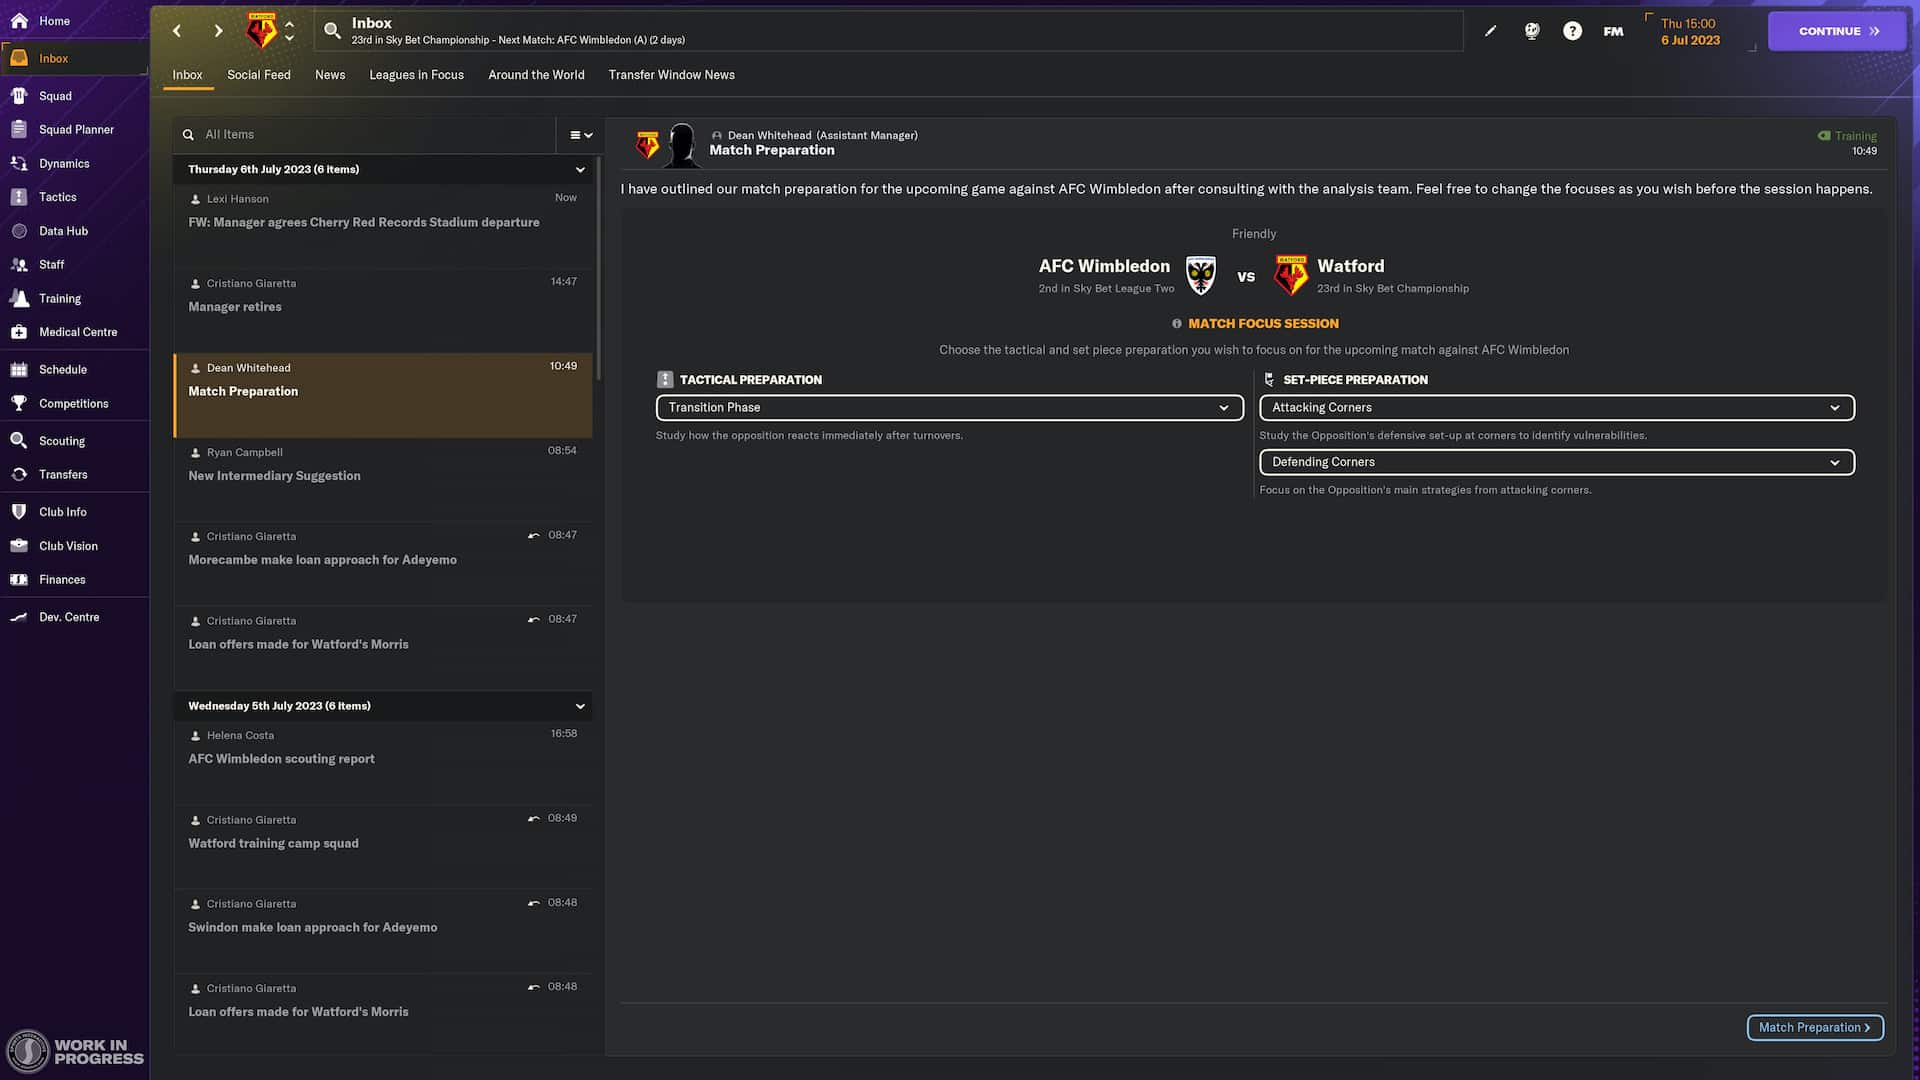Screen dimensions: 1920x1080
Task: Open the Scouting section
Action: coord(61,440)
